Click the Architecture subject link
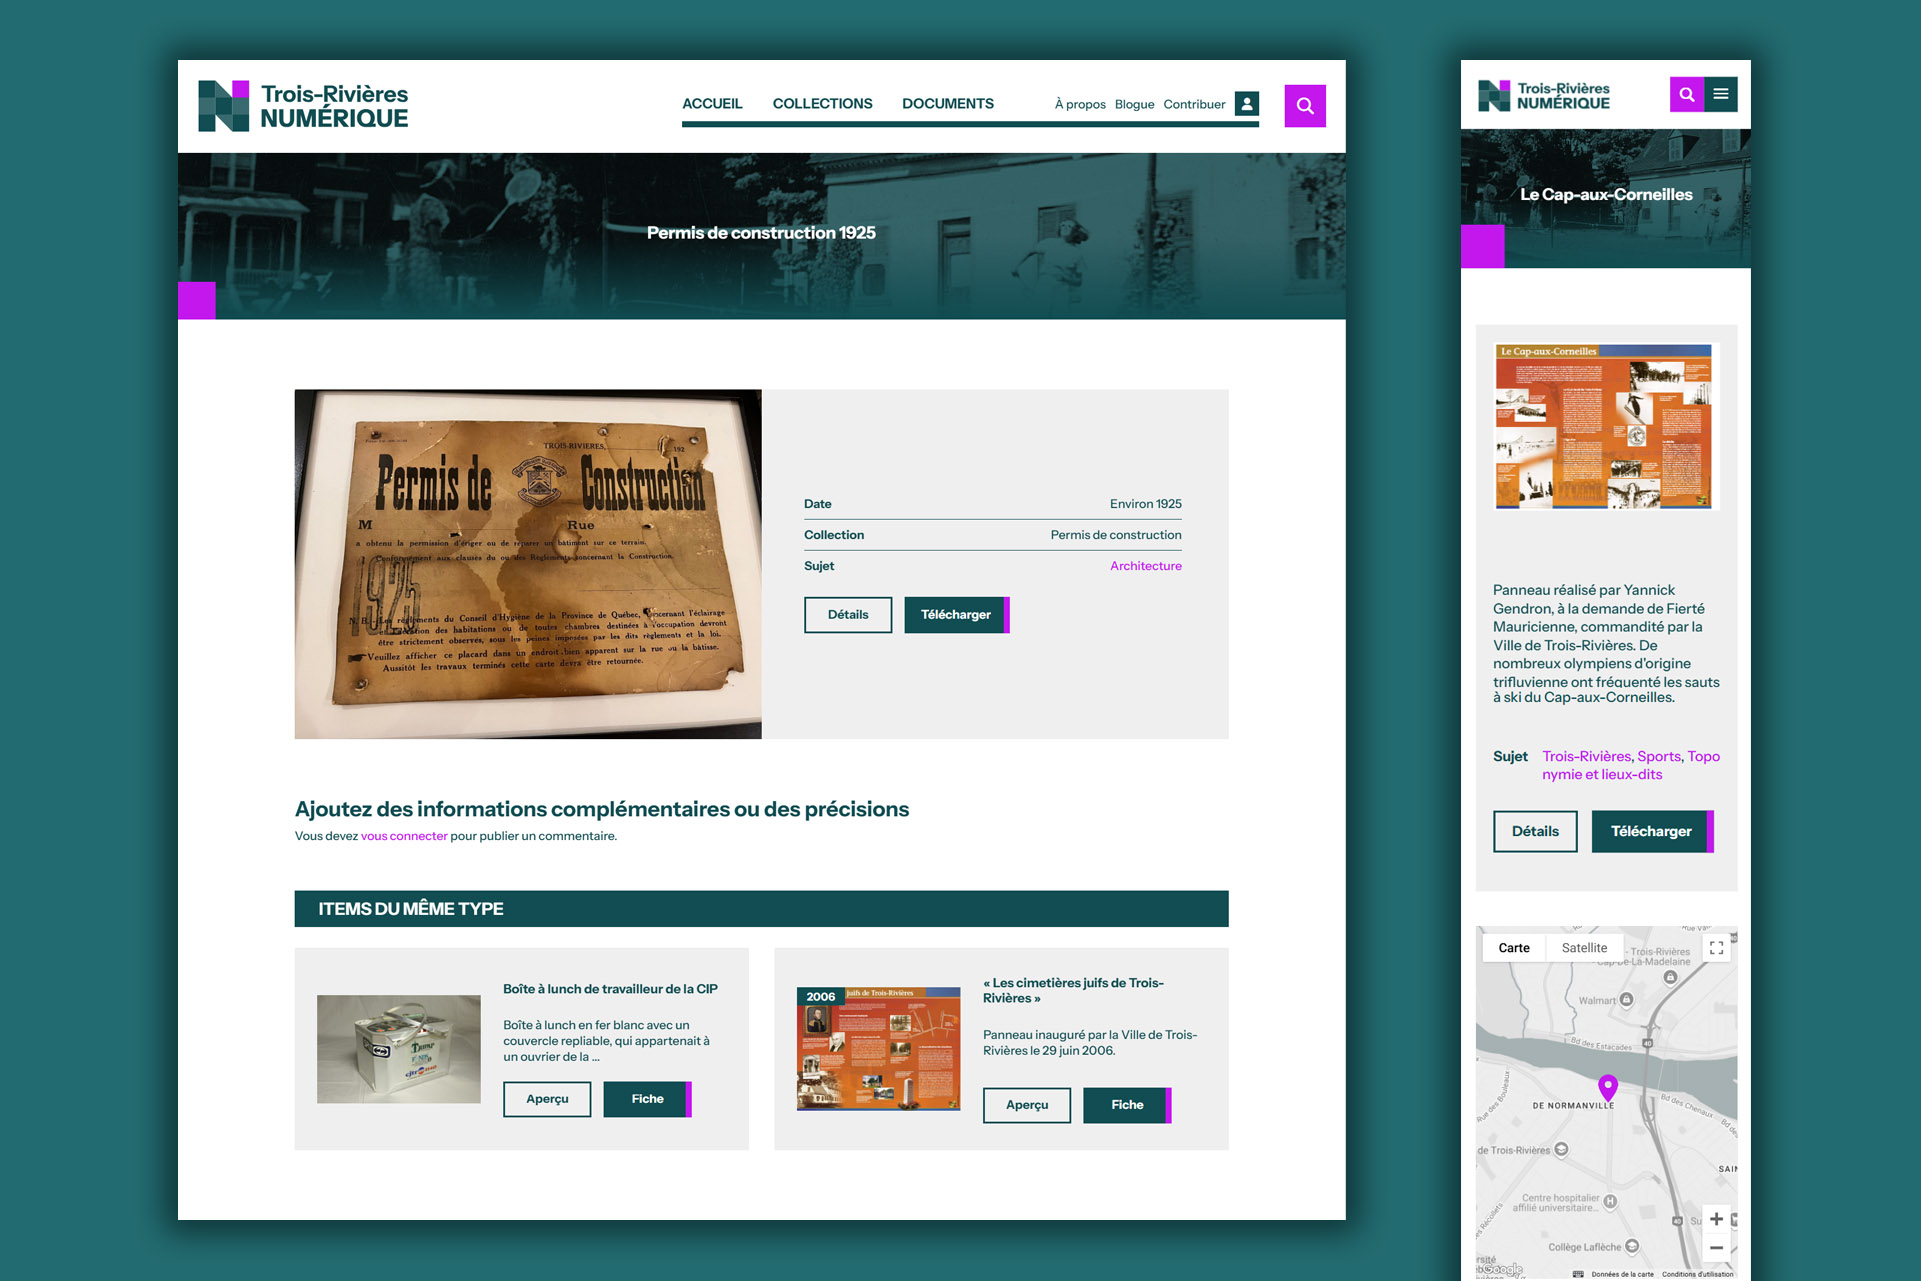 [x=1145, y=566]
